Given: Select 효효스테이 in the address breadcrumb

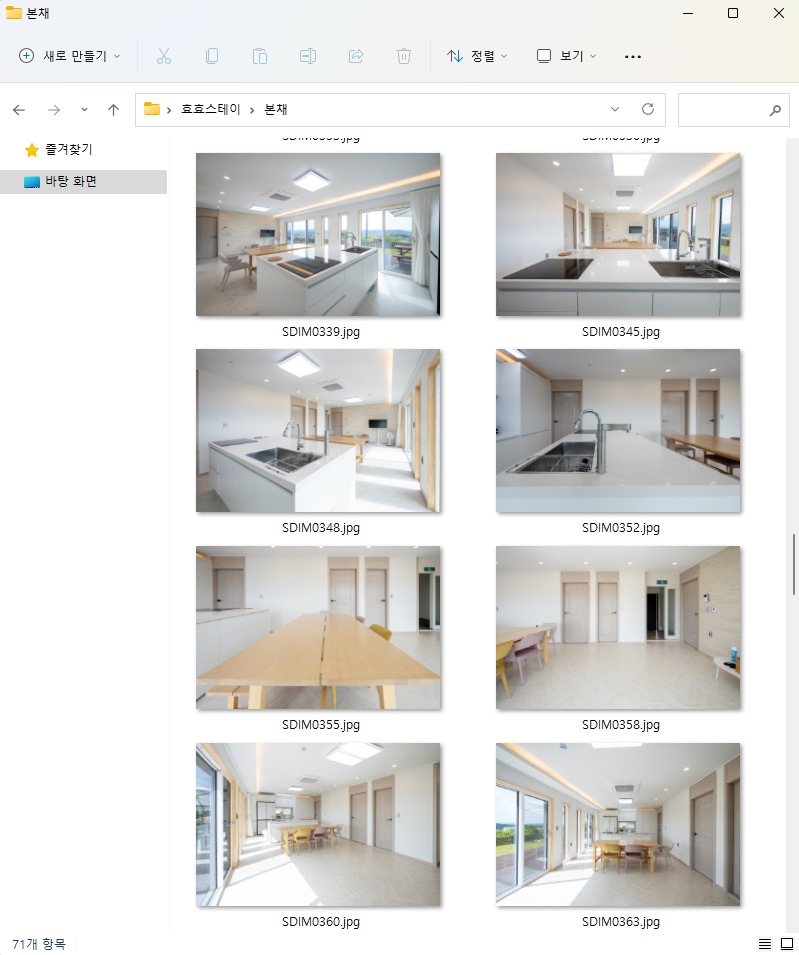Looking at the screenshot, I should pyautogui.click(x=211, y=109).
